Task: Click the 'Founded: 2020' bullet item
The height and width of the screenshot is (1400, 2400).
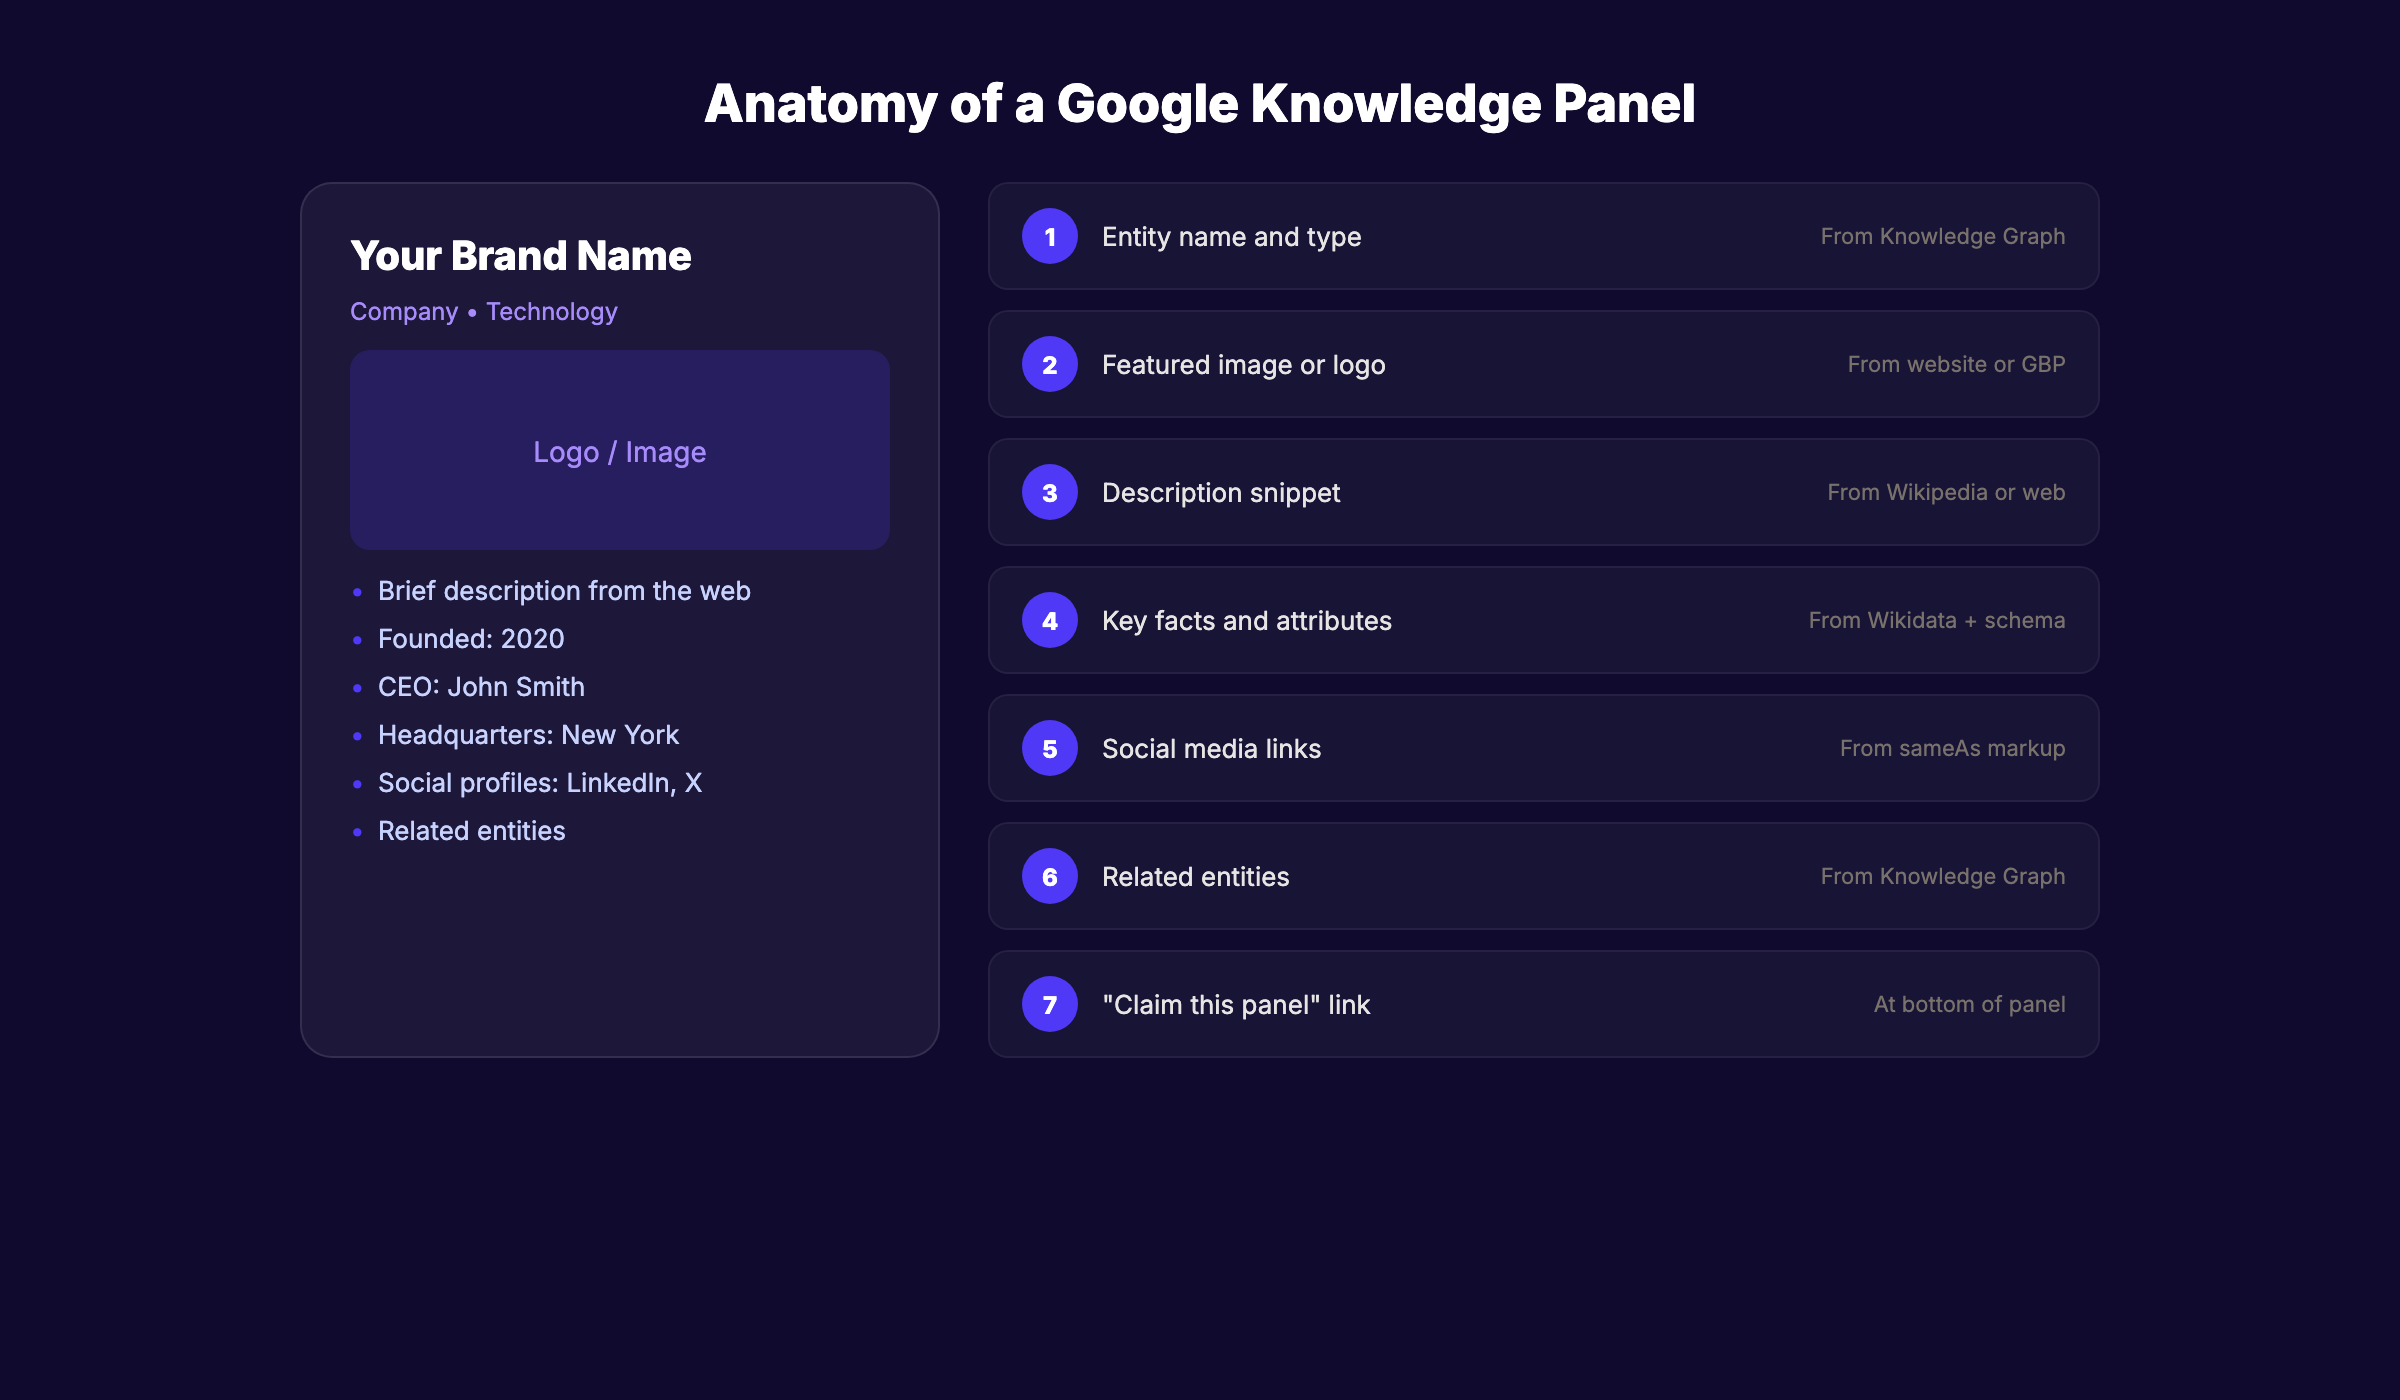Action: (470, 638)
